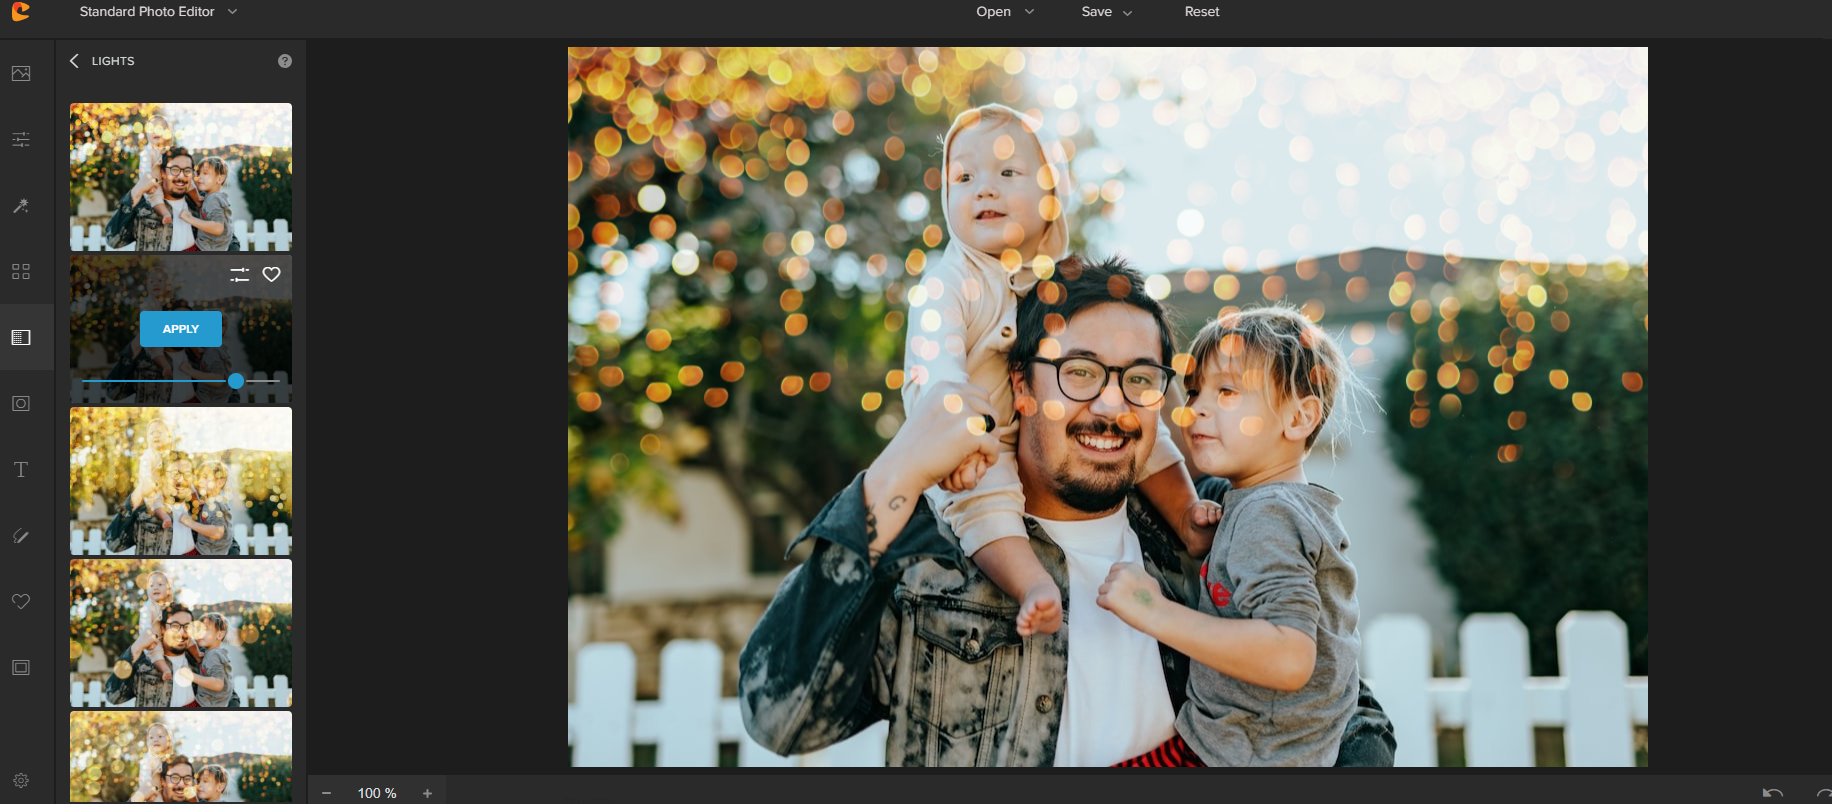Image resolution: width=1832 pixels, height=804 pixels.
Task: Open the frames sidebar icon
Action: click(21, 667)
